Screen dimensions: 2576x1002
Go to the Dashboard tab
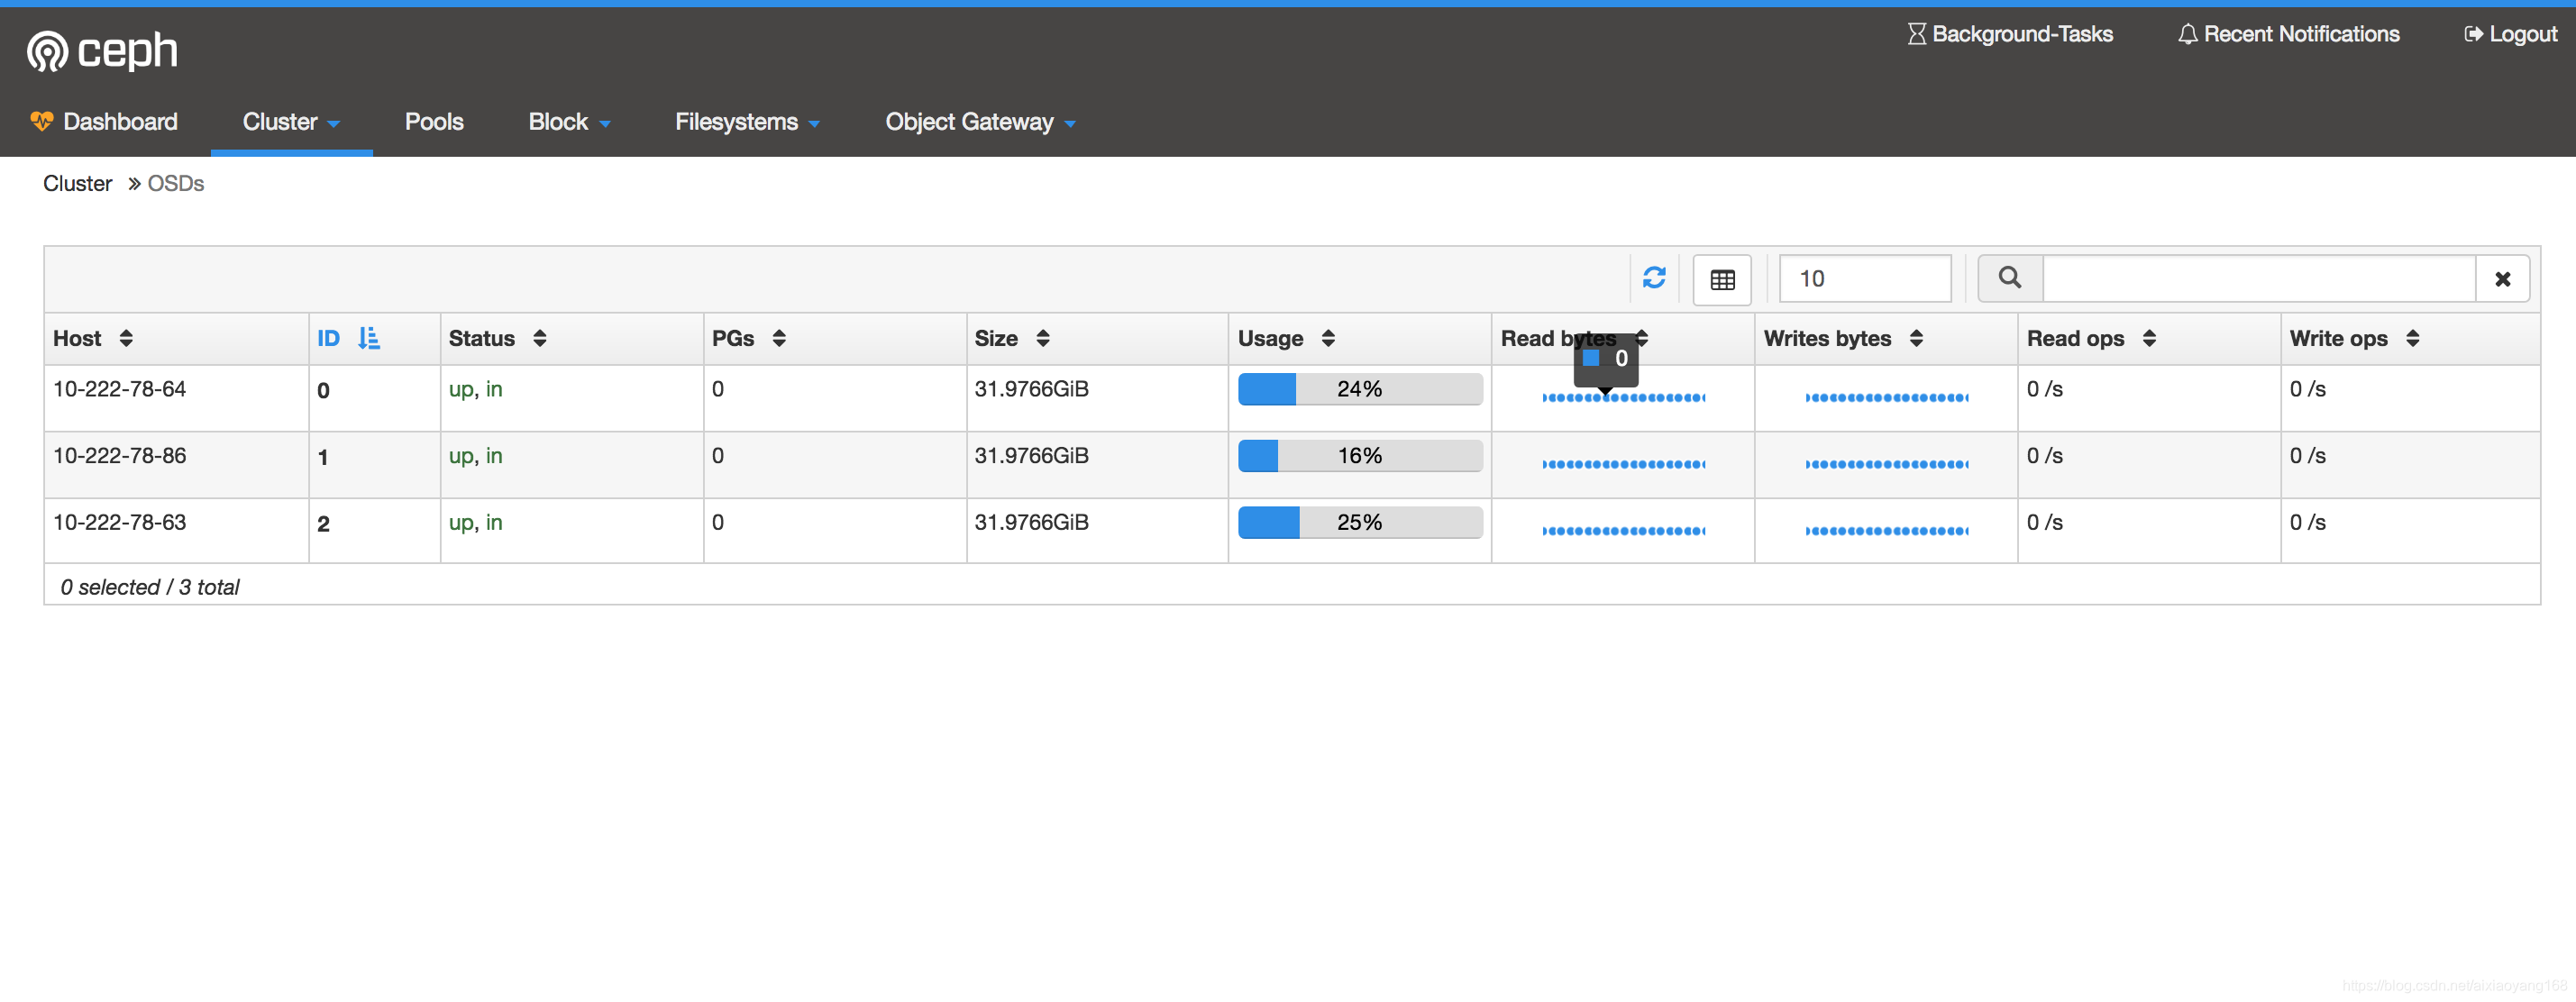tap(104, 122)
